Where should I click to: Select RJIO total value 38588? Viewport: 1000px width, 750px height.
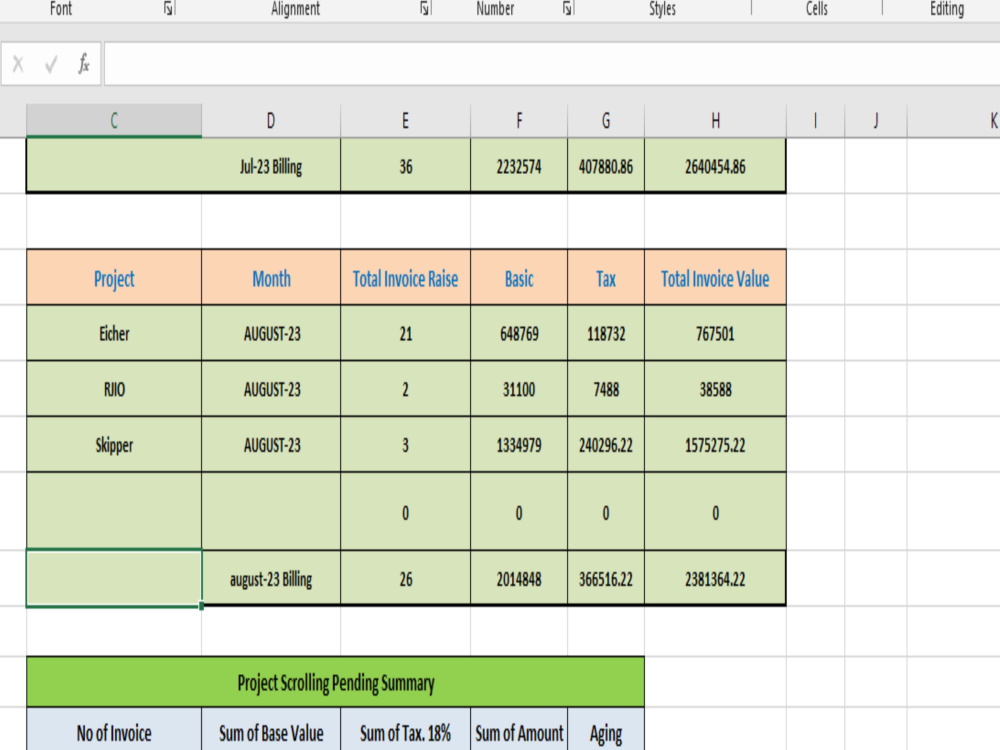point(716,389)
